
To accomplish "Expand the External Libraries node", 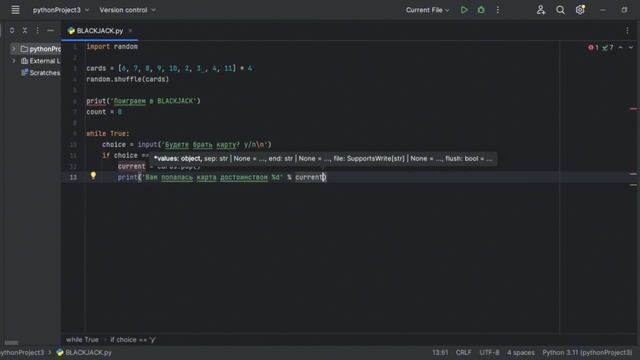I will (x=13, y=61).
